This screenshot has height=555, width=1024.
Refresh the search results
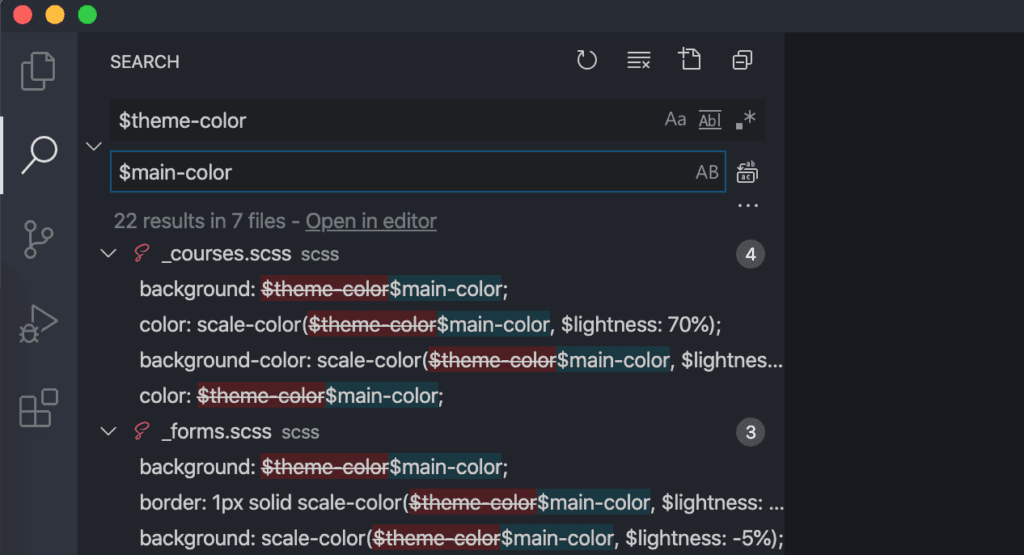586,60
